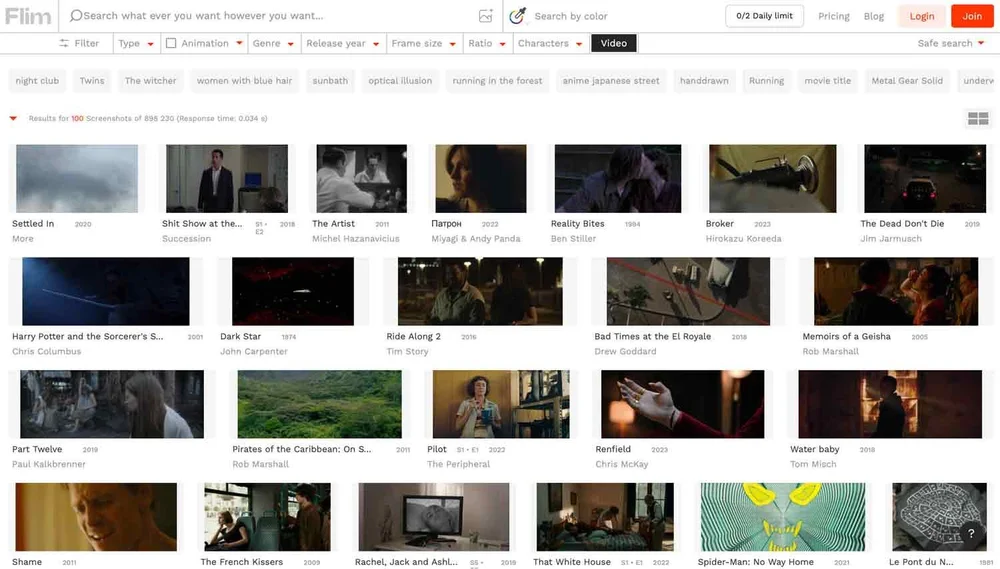
Task: Open the Release year dropdown
Action: 342,43
